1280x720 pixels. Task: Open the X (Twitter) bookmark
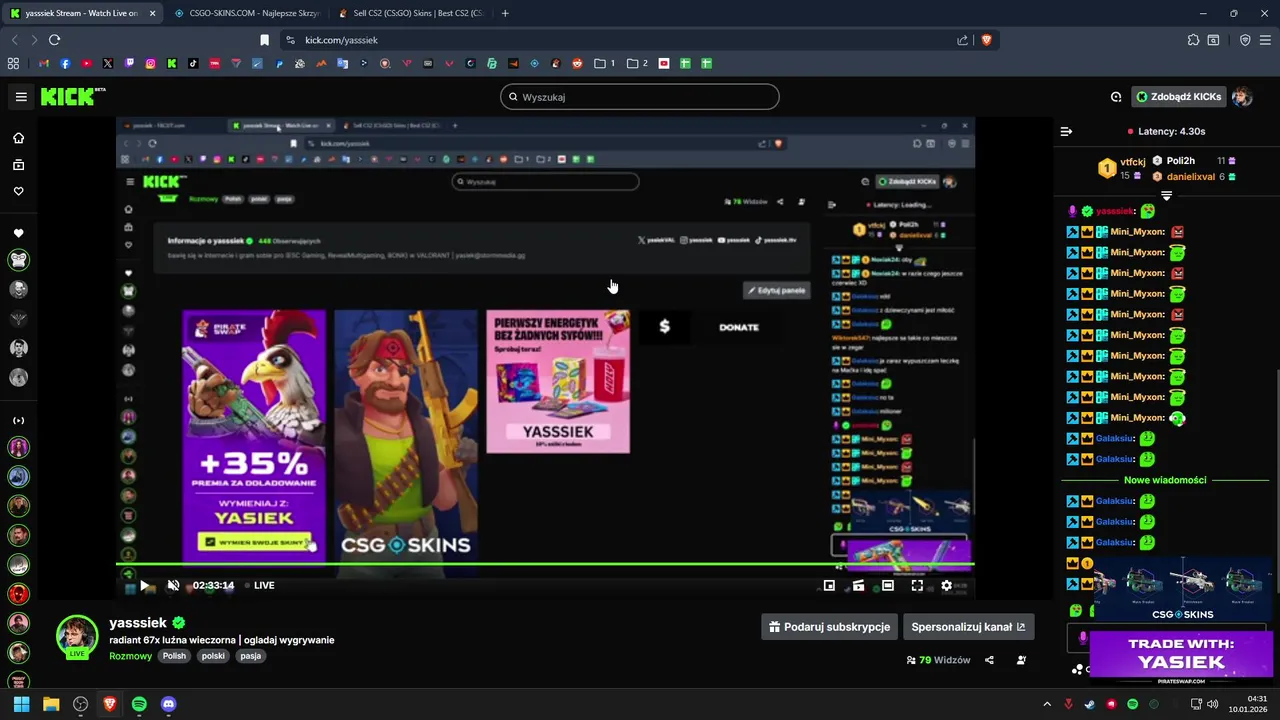tap(108, 63)
